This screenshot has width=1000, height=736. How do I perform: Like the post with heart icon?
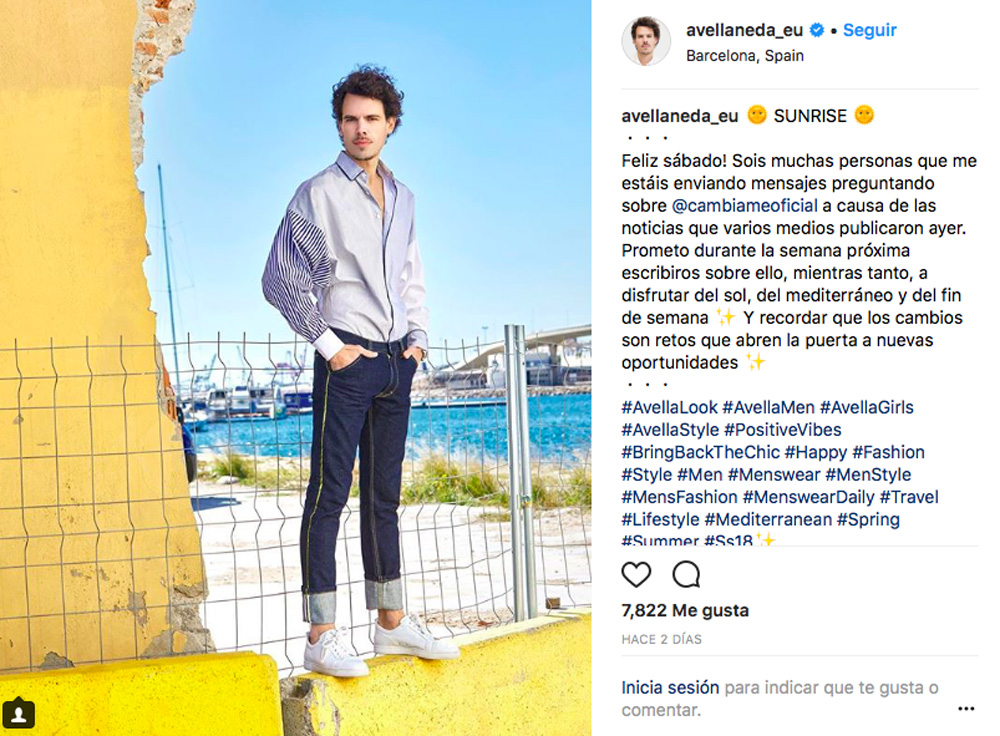pos(636,575)
